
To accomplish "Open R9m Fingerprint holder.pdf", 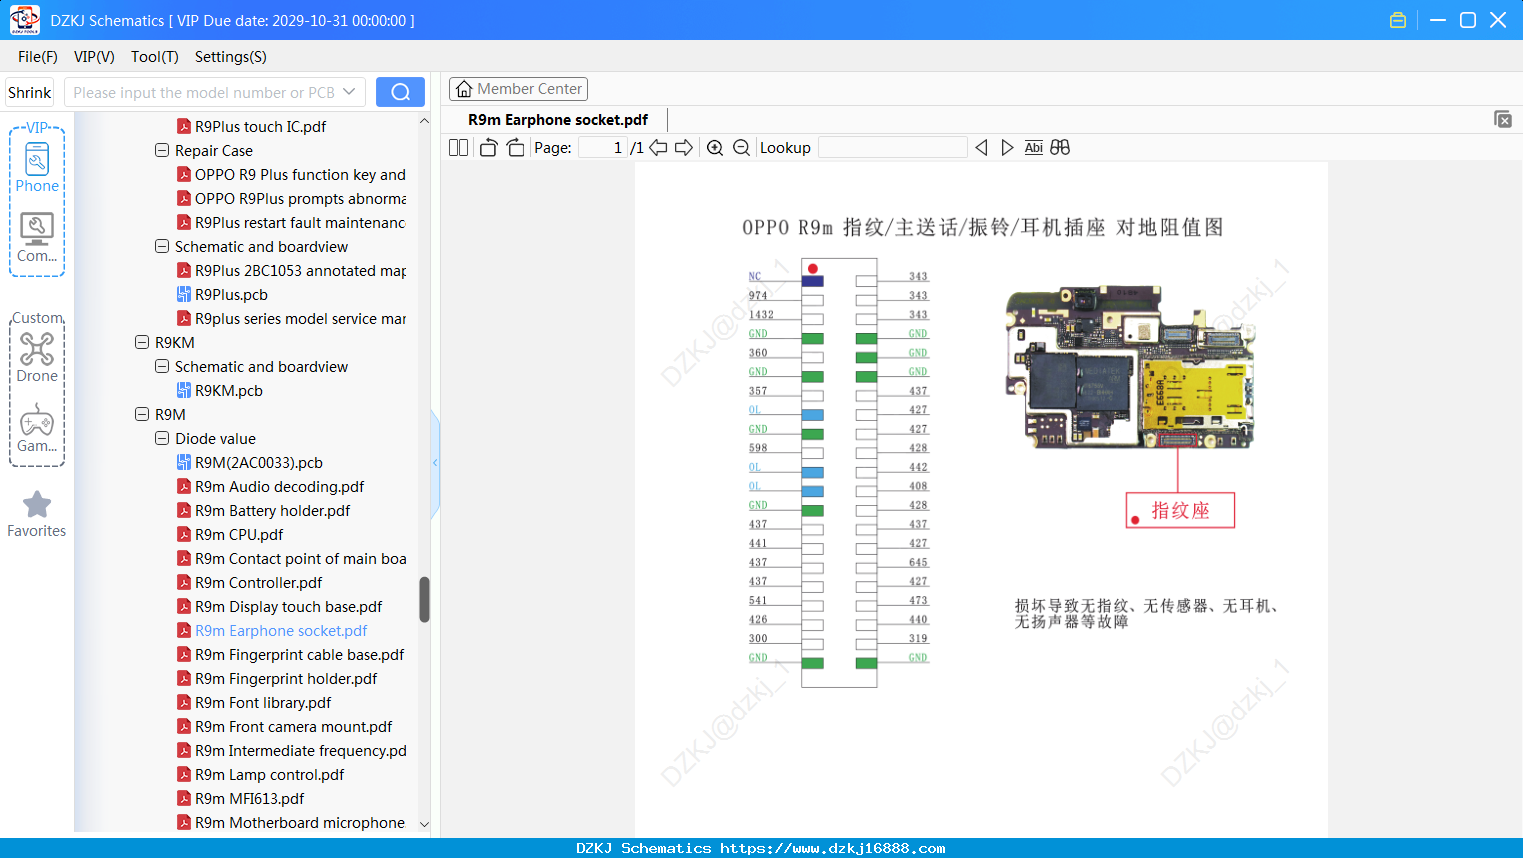I will (286, 679).
